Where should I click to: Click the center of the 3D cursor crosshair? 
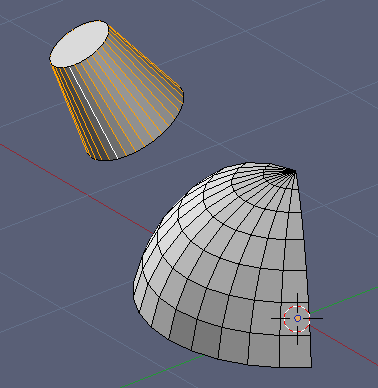tap(297, 318)
